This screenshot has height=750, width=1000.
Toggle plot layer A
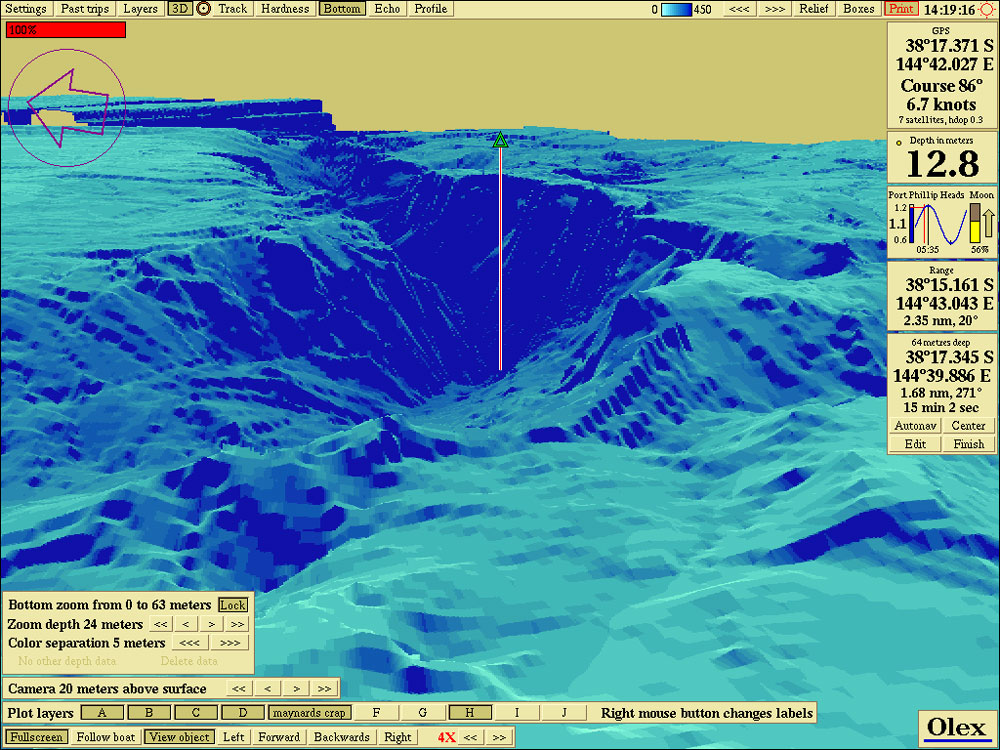coord(102,713)
